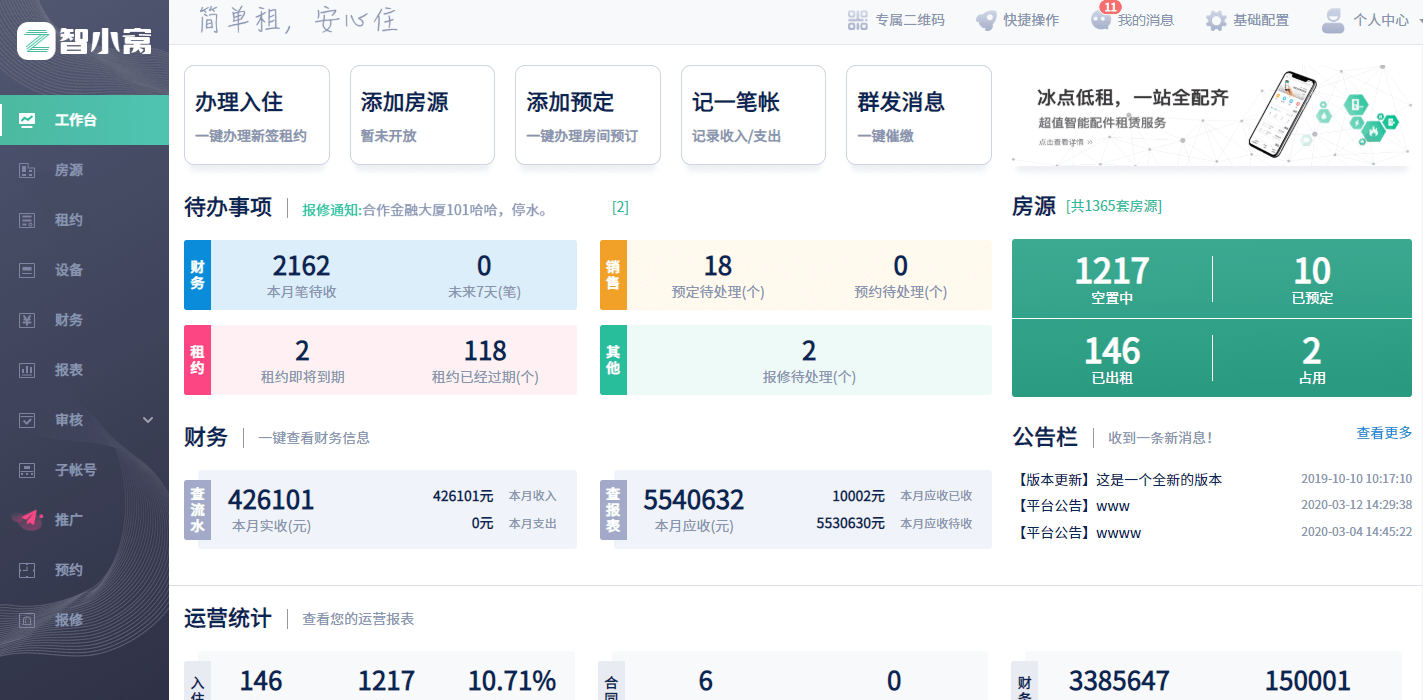Image resolution: width=1423 pixels, height=700 pixels.
Task: Click the 推广 paper plane icon
Action: tap(28, 519)
